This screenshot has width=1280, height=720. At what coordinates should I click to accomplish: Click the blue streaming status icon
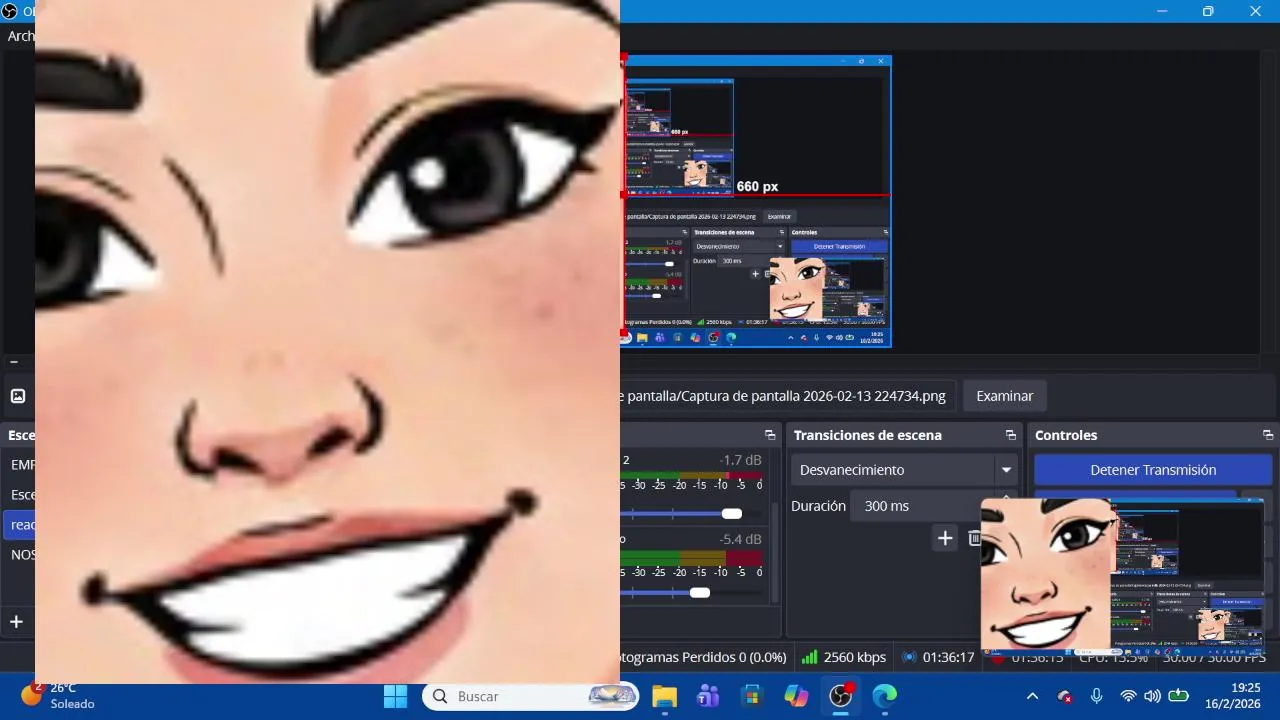click(x=909, y=657)
